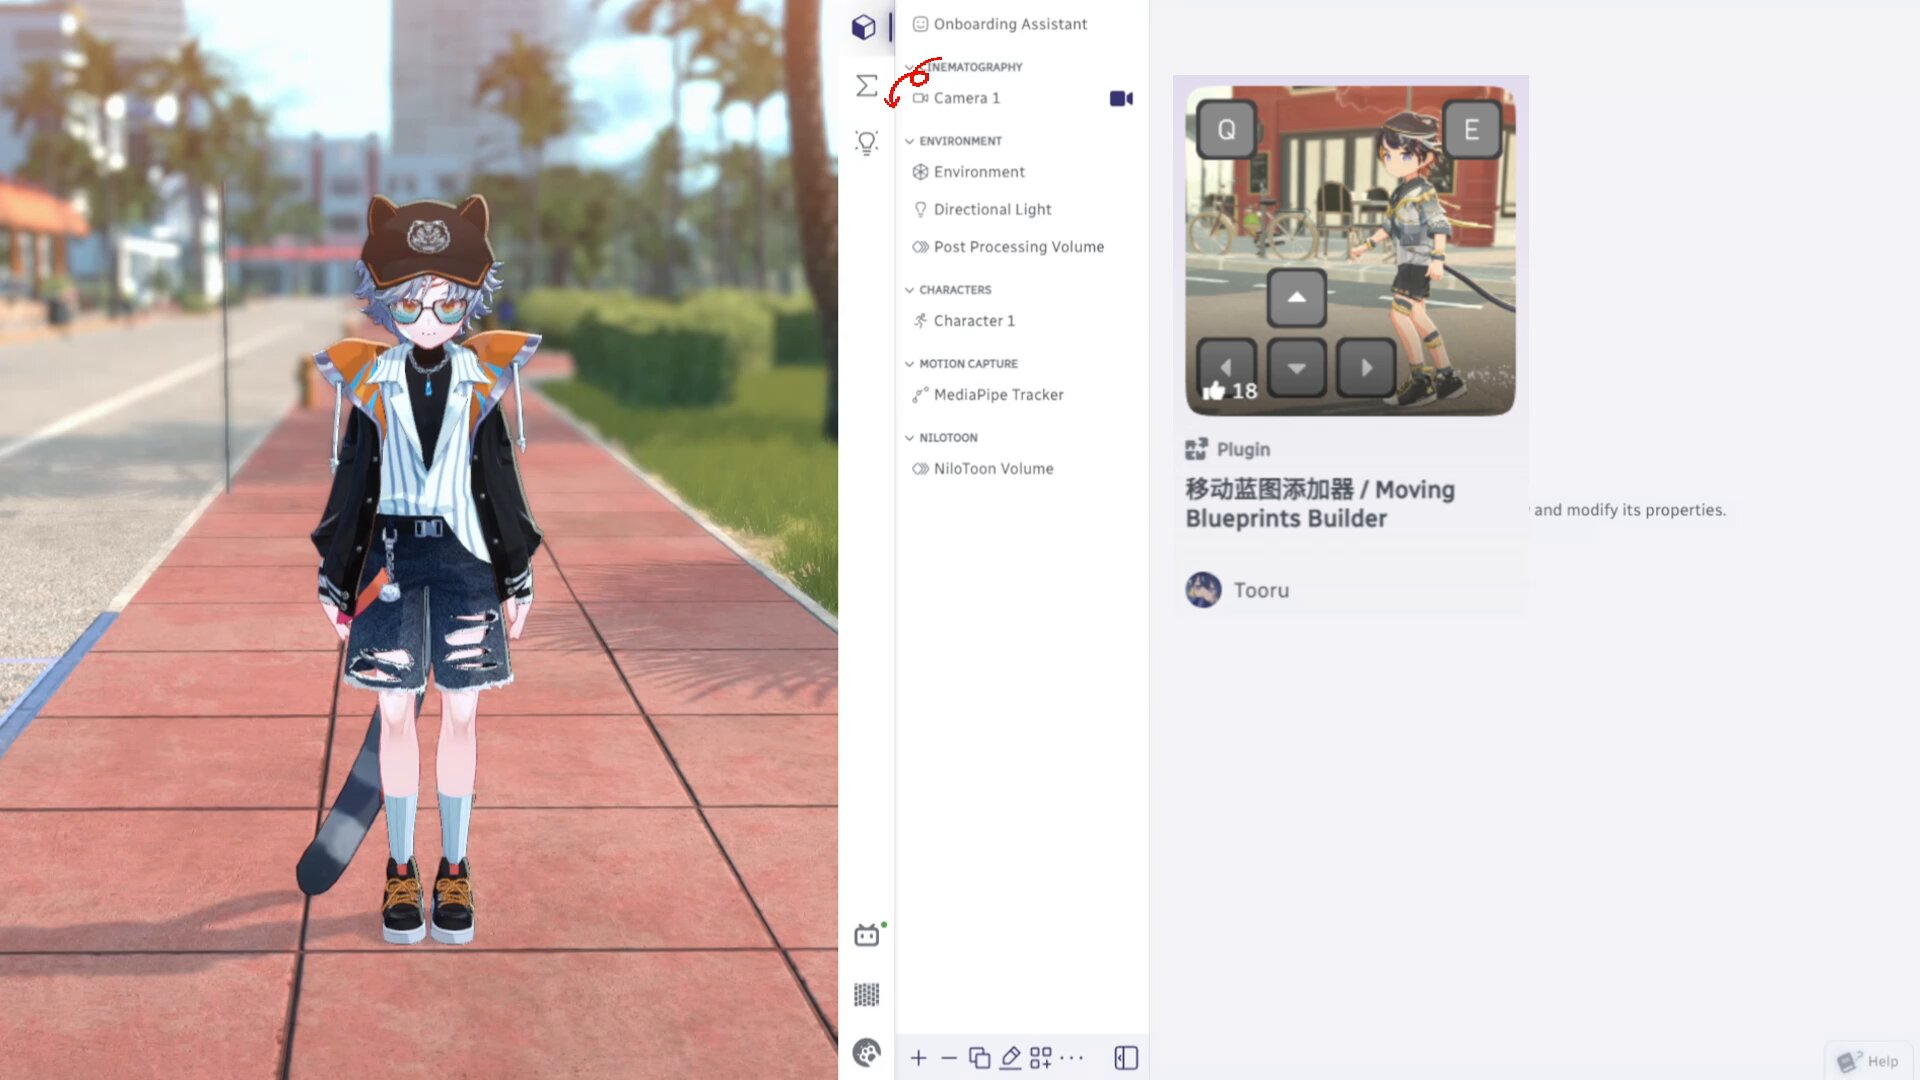Click the Plugin category label
This screenshot has width=1920, height=1080.
click(1243, 450)
